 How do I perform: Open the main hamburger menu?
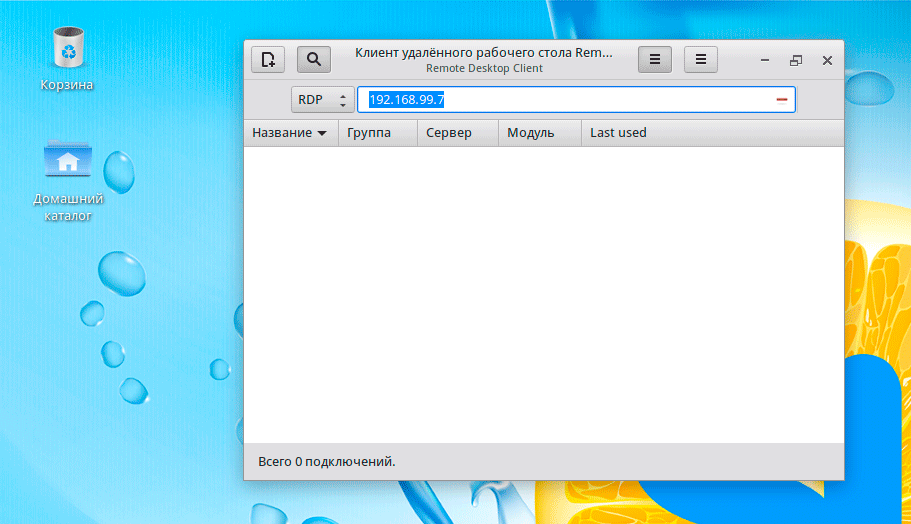(701, 60)
